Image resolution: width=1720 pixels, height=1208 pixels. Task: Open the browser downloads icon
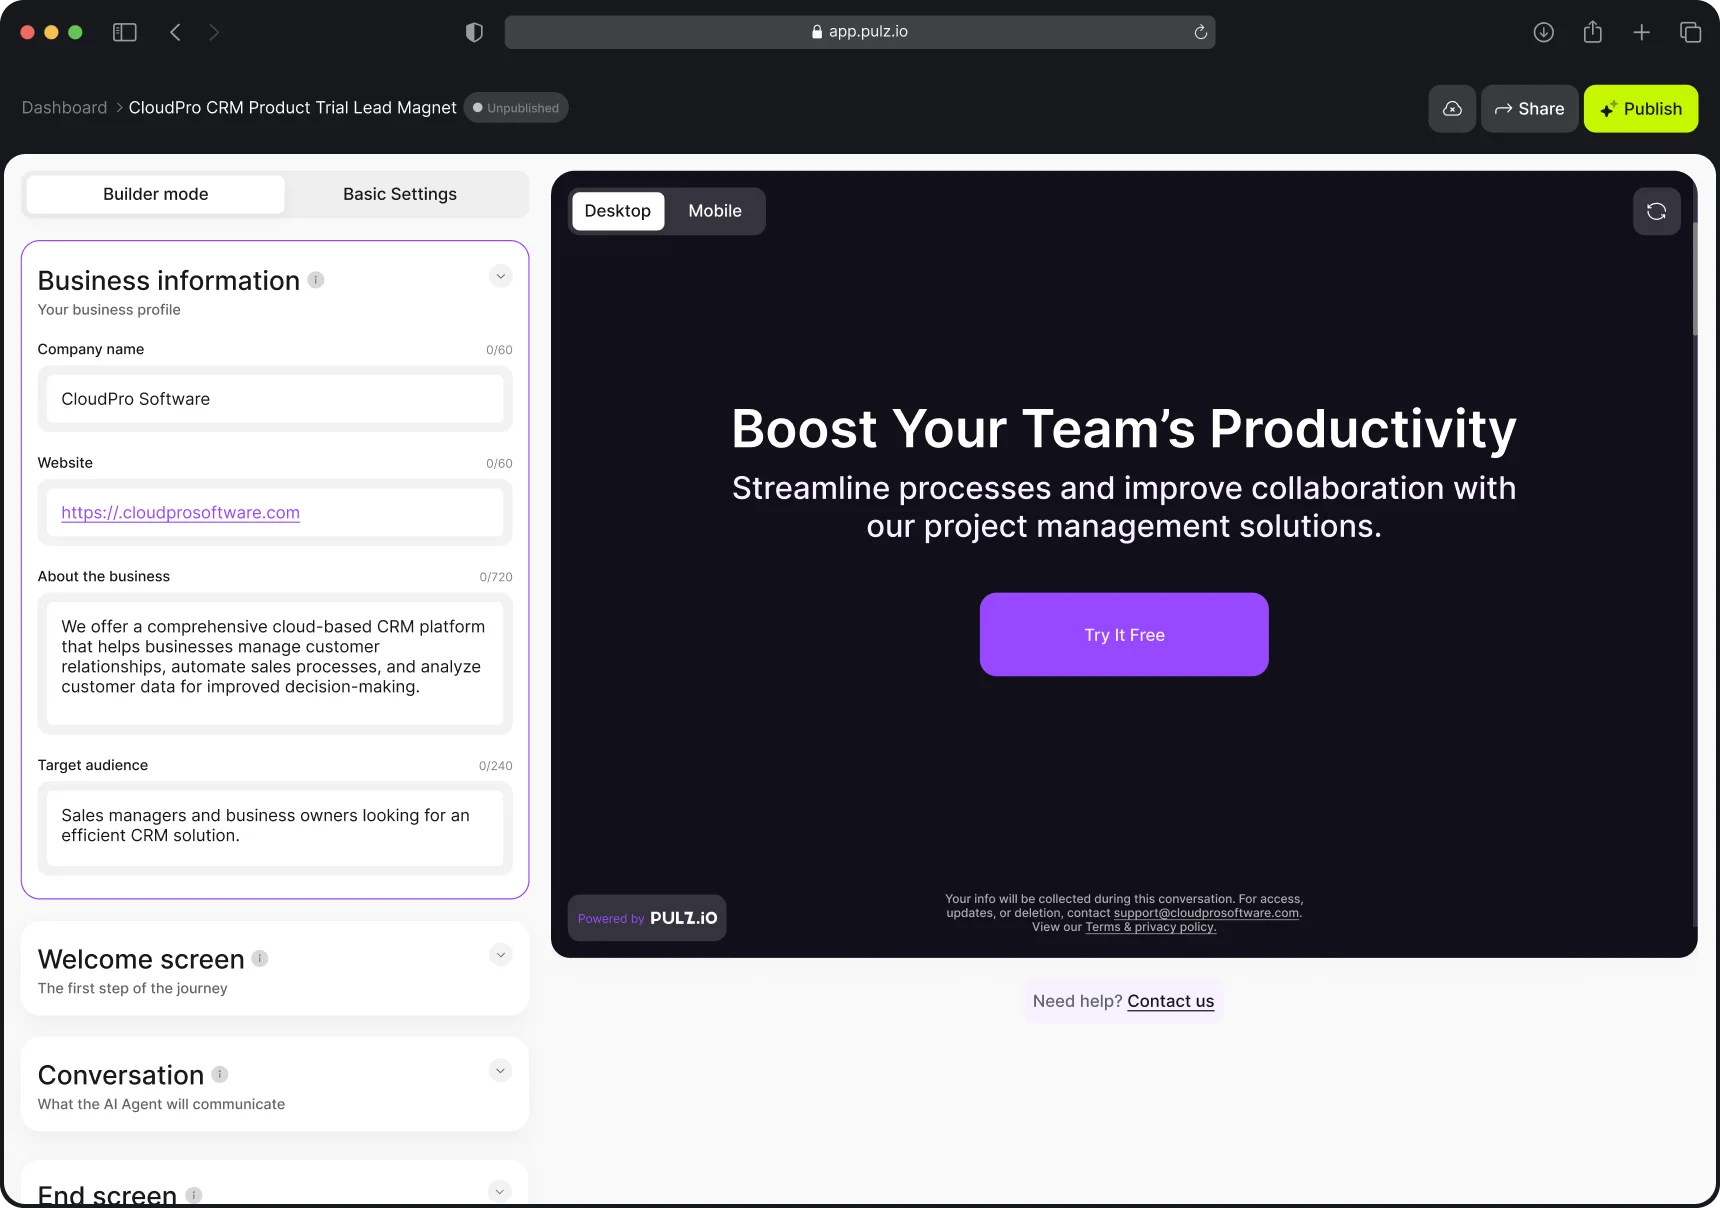coord(1544,32)
